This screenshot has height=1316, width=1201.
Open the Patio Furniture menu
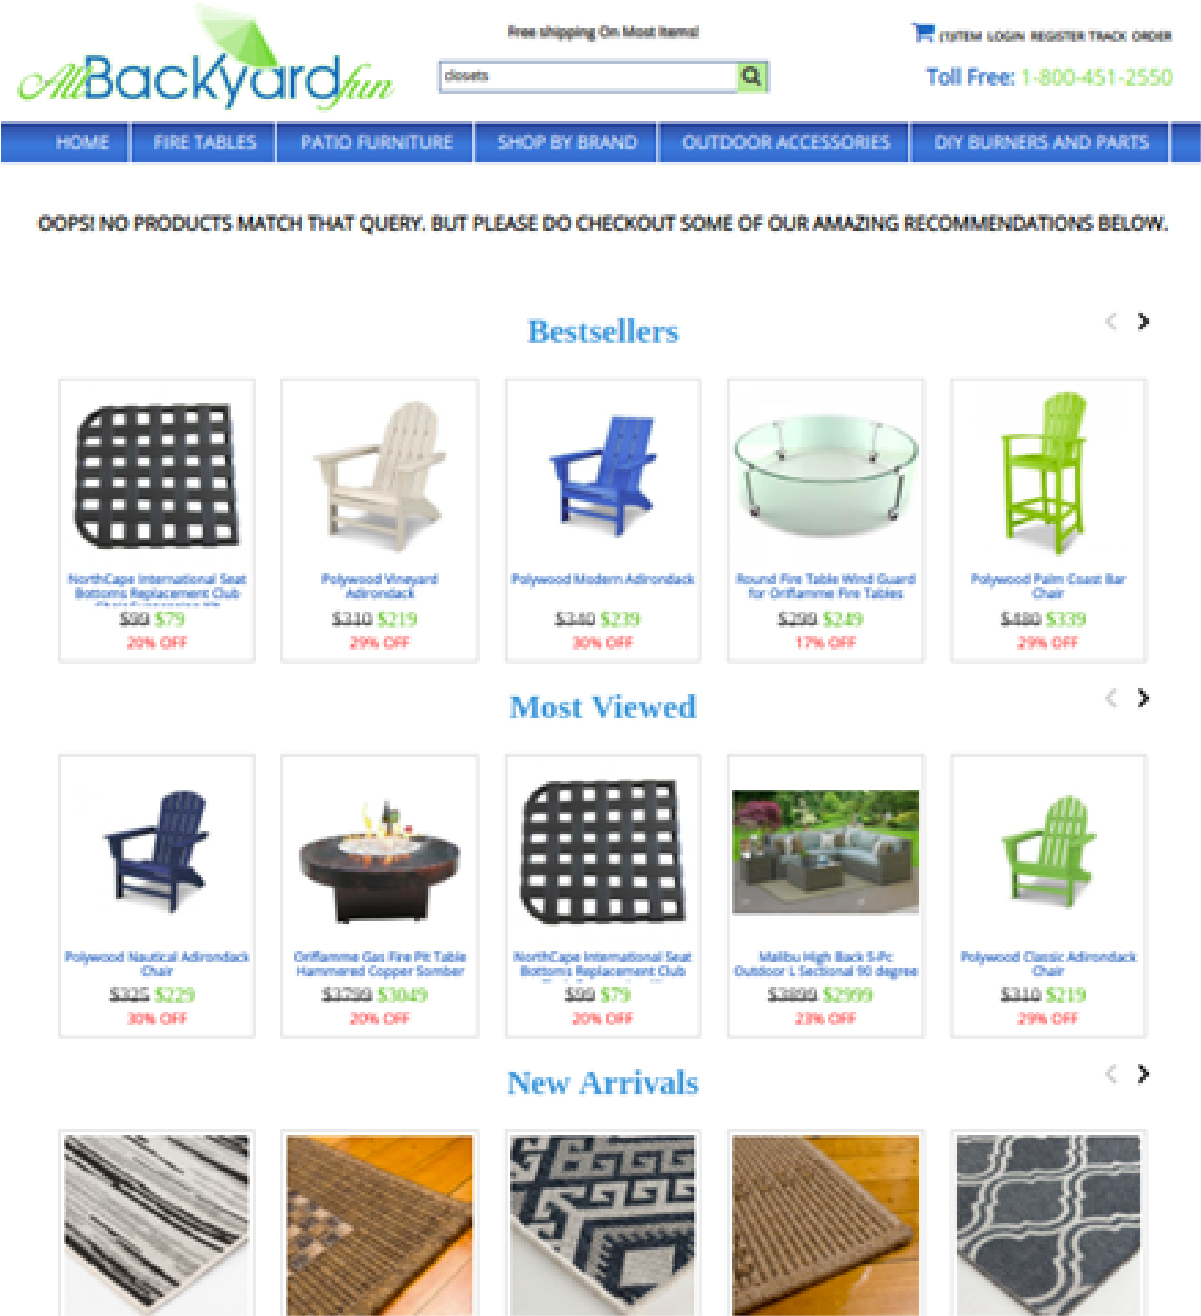coord(376,142)
